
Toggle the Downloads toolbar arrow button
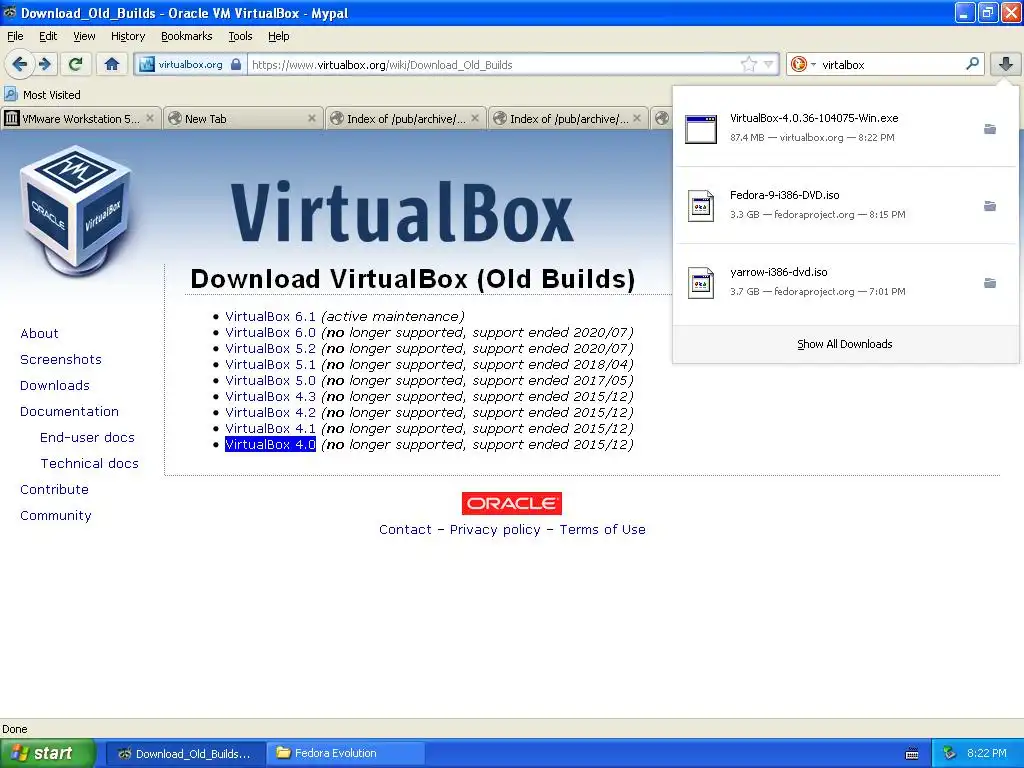[1005, 64]
